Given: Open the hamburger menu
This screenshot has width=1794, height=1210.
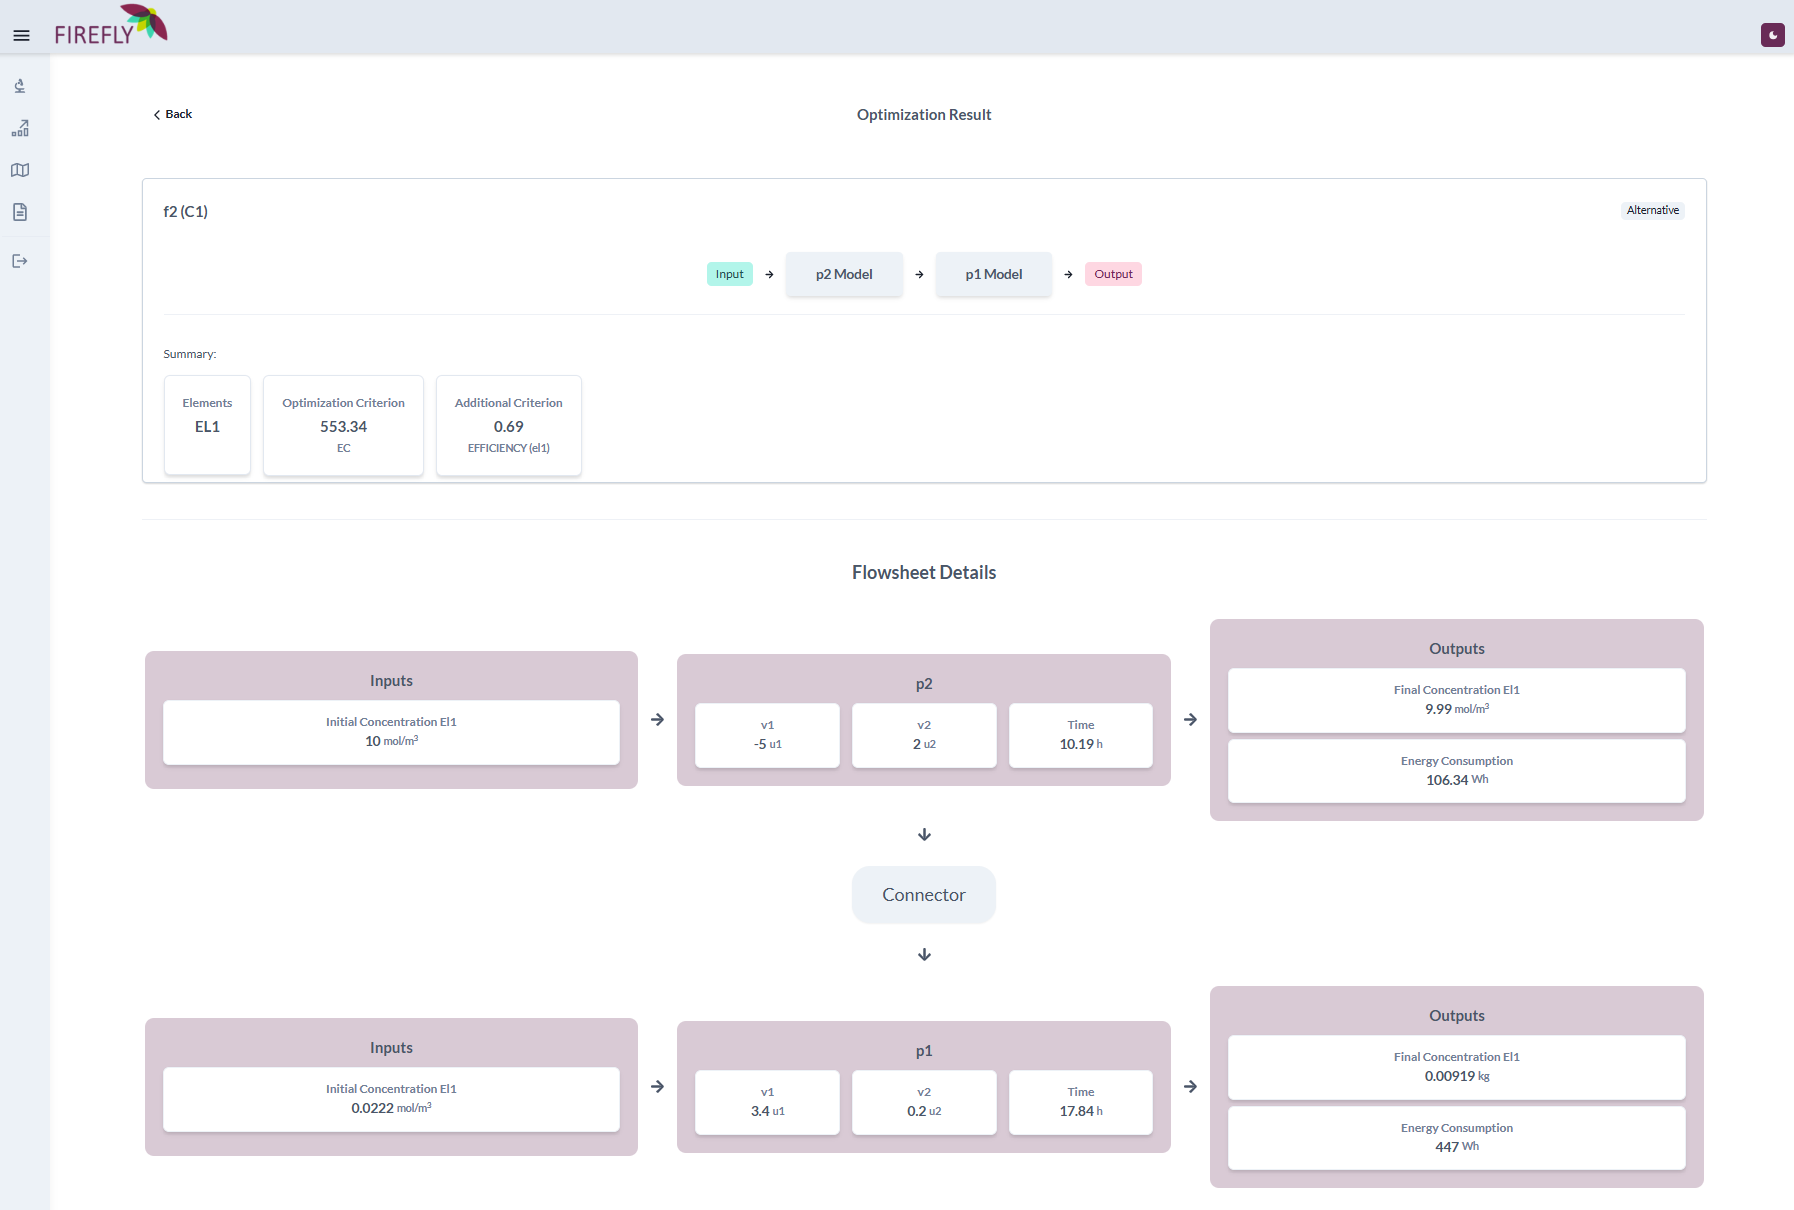Looking at the screenshot, I should click(21, 36).
